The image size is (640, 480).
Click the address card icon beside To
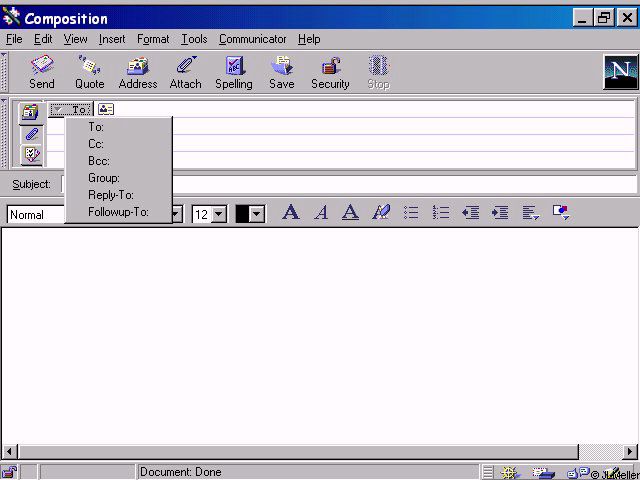[106, 109]
